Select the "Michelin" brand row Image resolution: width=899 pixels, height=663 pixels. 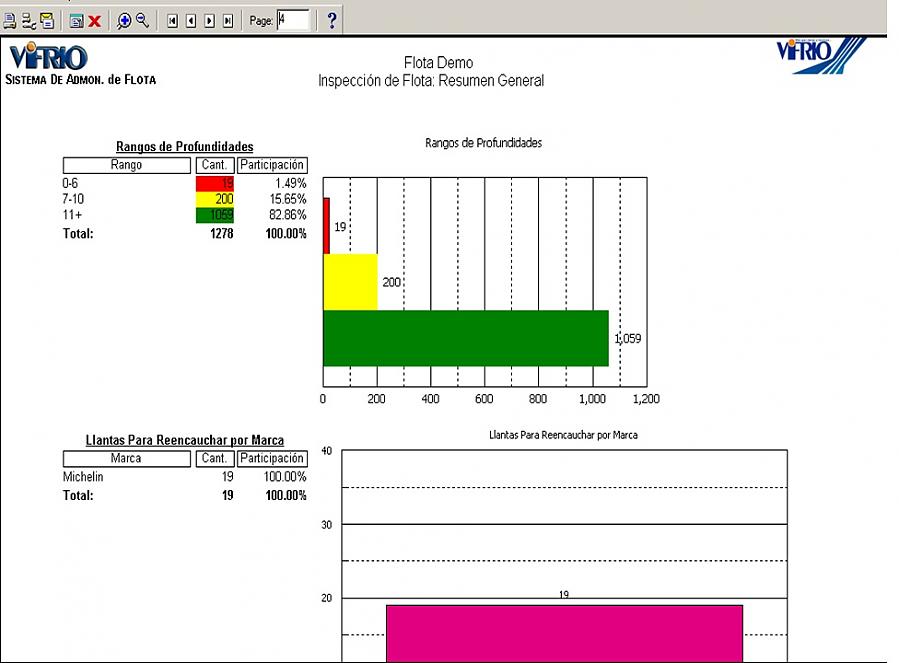coord(83,477)
